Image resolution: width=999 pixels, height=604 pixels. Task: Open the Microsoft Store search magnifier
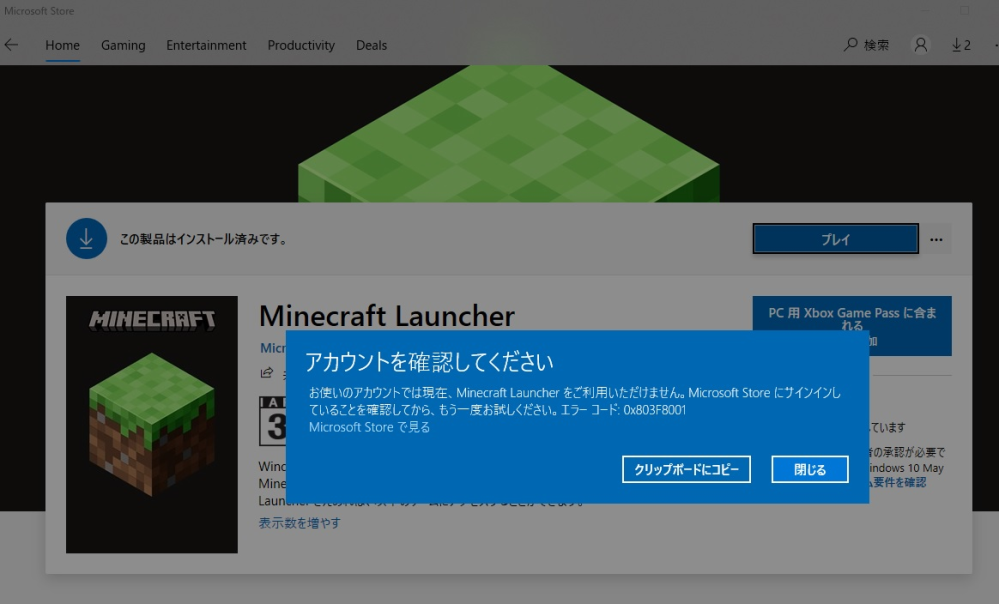tap(850, 44)
